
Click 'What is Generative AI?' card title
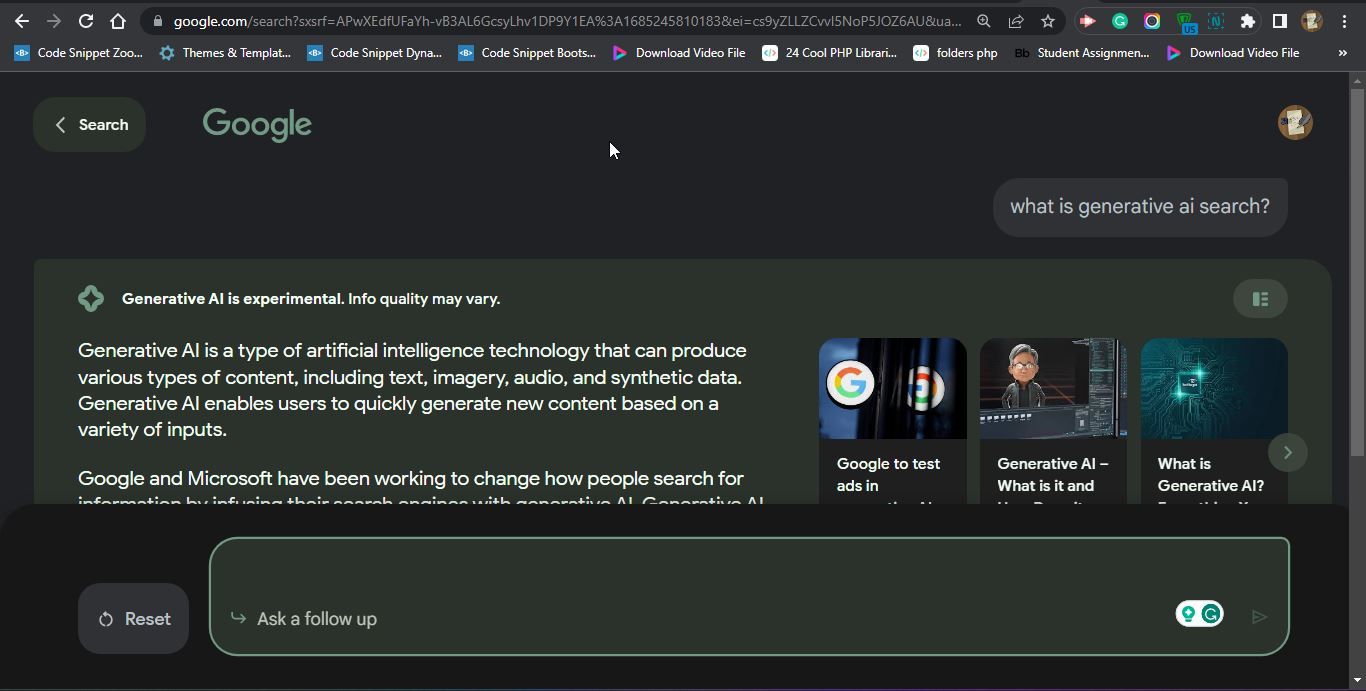[1210, 475]
